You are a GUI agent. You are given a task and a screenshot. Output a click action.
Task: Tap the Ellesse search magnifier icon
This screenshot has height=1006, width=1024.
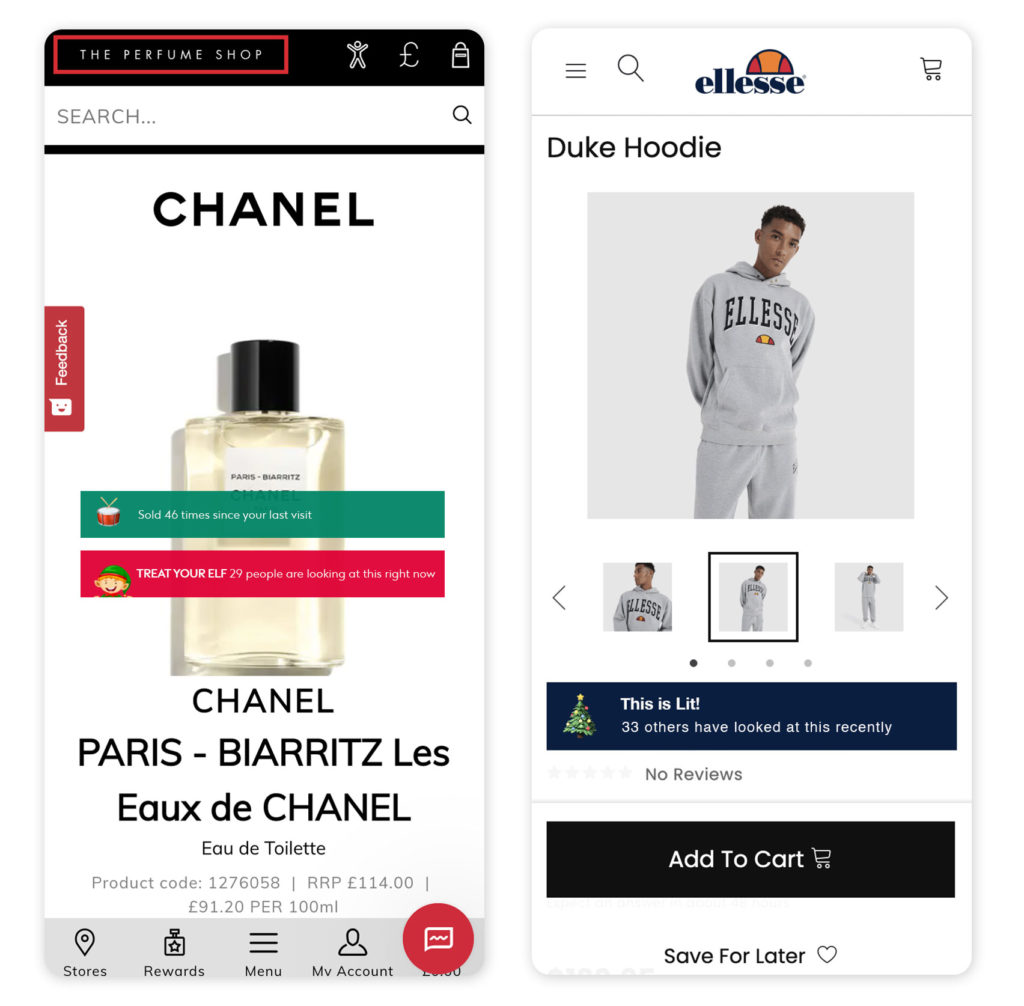coord(630,68)
